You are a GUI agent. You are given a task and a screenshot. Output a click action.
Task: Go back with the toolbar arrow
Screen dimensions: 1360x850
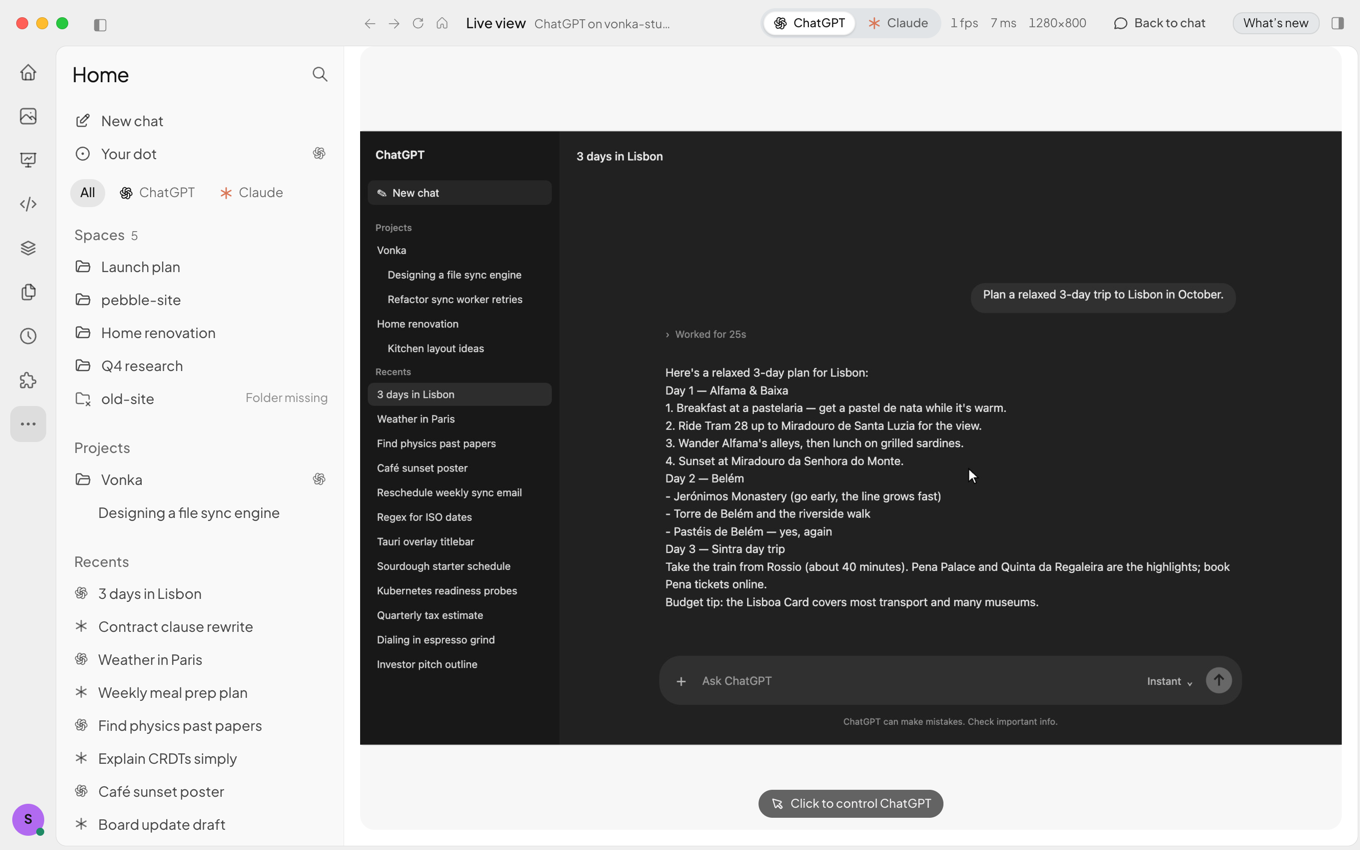tap(370, 23)
